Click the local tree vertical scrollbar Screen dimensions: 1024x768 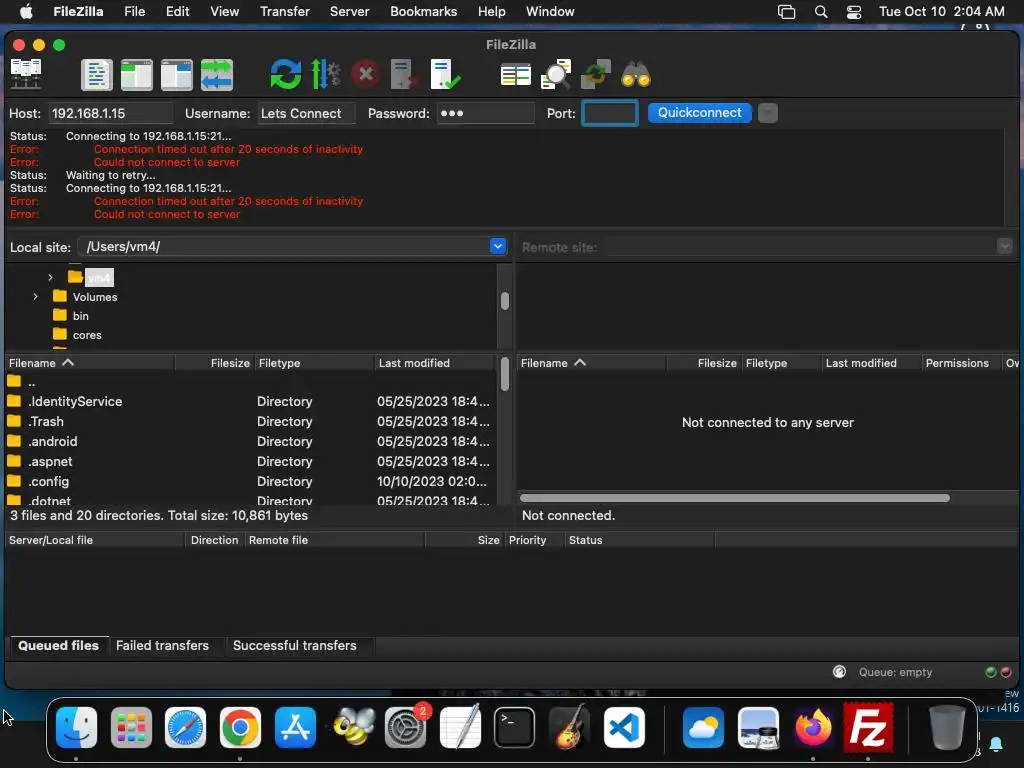(504, 301)
